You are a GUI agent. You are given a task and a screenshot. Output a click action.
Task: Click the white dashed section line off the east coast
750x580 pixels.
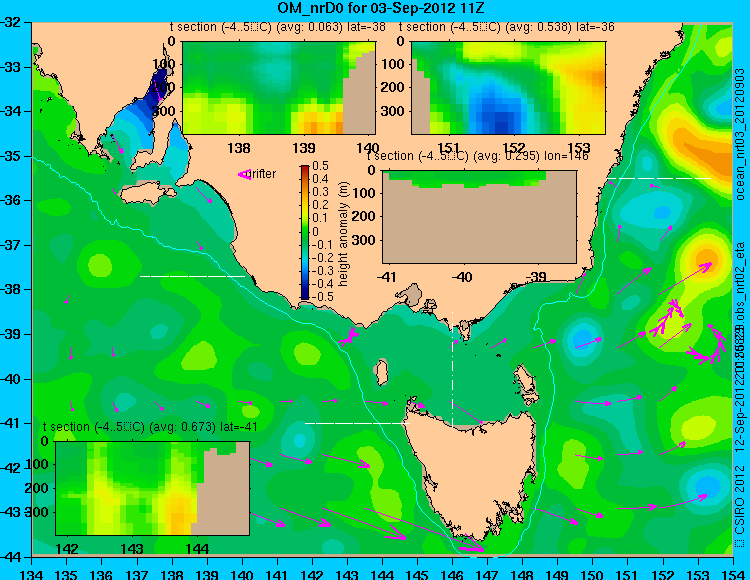tap(659, 178)
